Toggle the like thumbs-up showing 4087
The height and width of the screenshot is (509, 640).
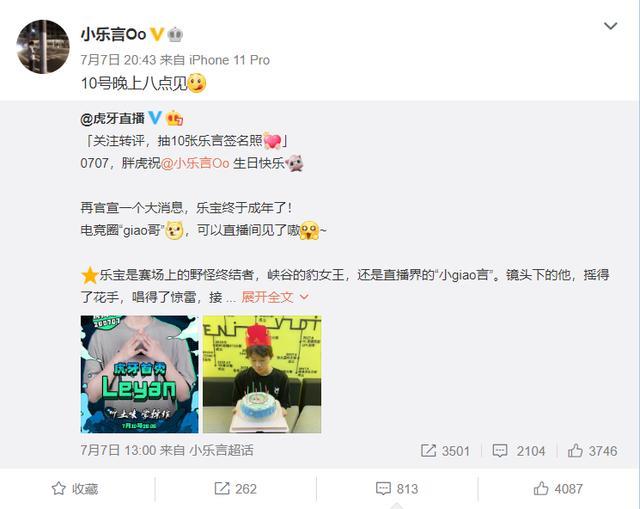pyautogui.click(x=558, y=489)
